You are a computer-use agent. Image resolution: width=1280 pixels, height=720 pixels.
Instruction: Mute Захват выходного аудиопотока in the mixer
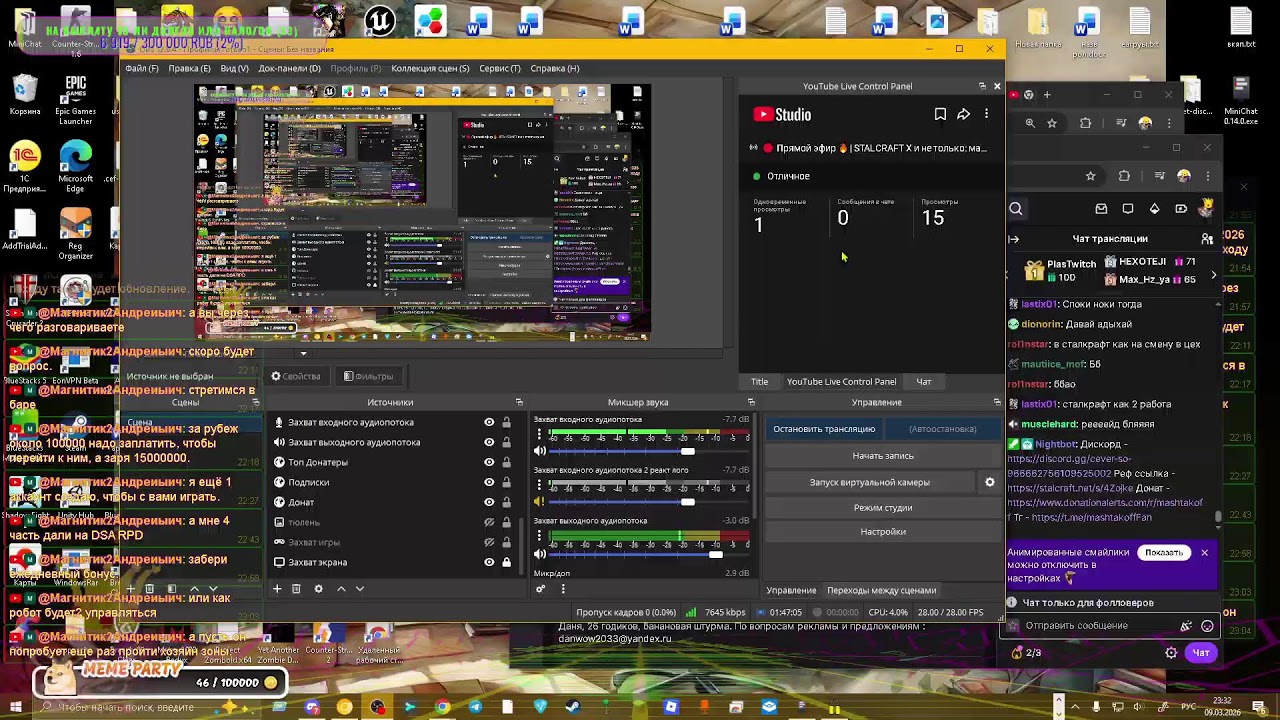coord(540,554)
